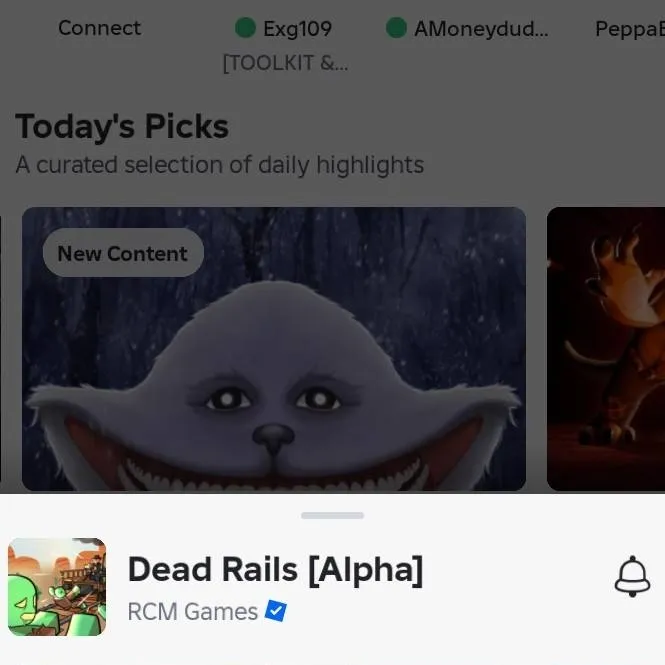Open the orange creature game card

[x=606, y=349]
